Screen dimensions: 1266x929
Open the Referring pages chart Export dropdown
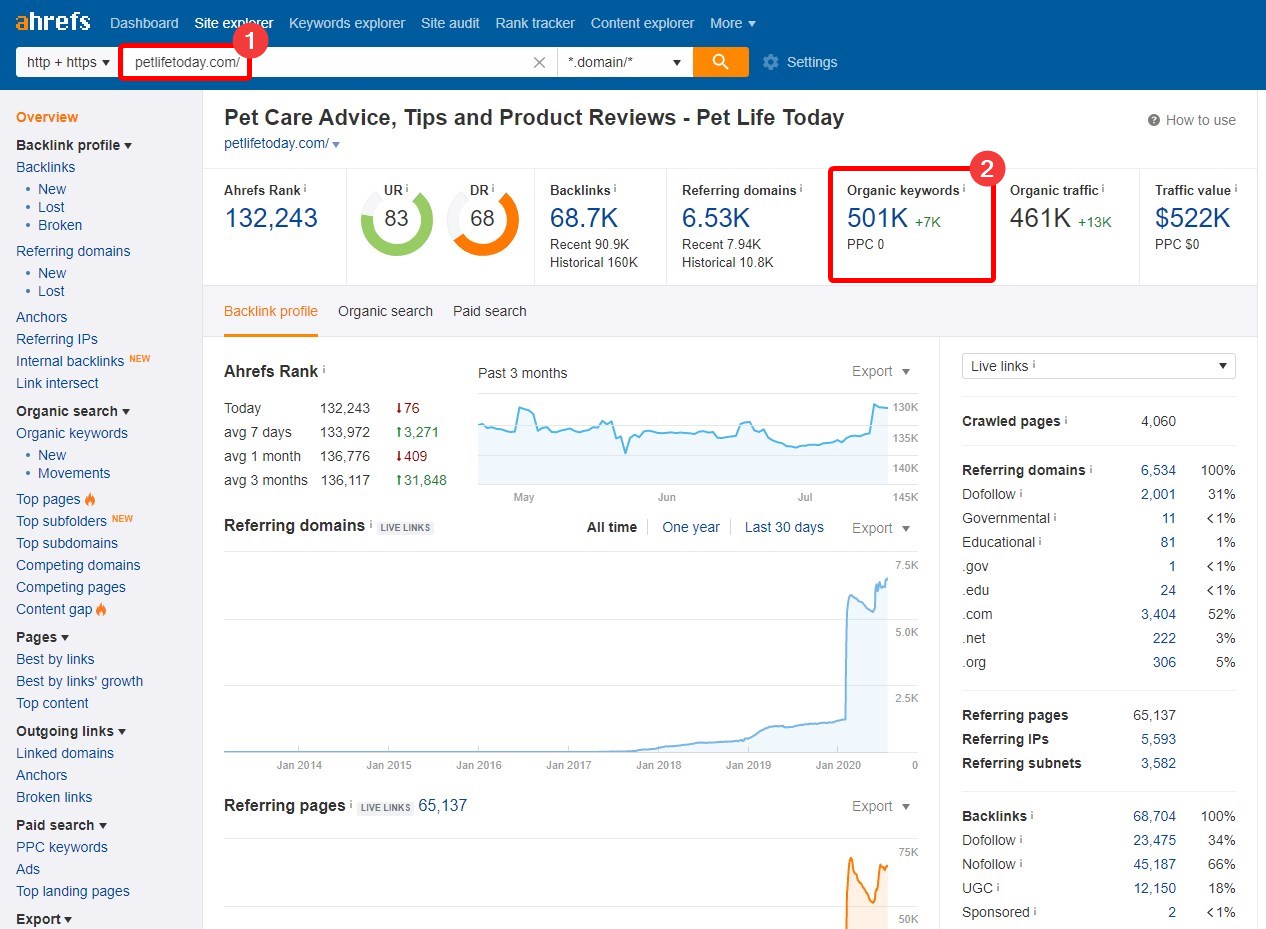[x=881, y=806]
